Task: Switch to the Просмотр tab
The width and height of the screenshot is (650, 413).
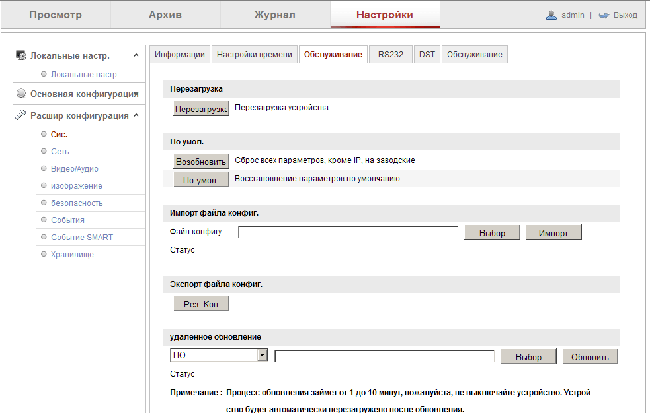Action: click(56, 15)
